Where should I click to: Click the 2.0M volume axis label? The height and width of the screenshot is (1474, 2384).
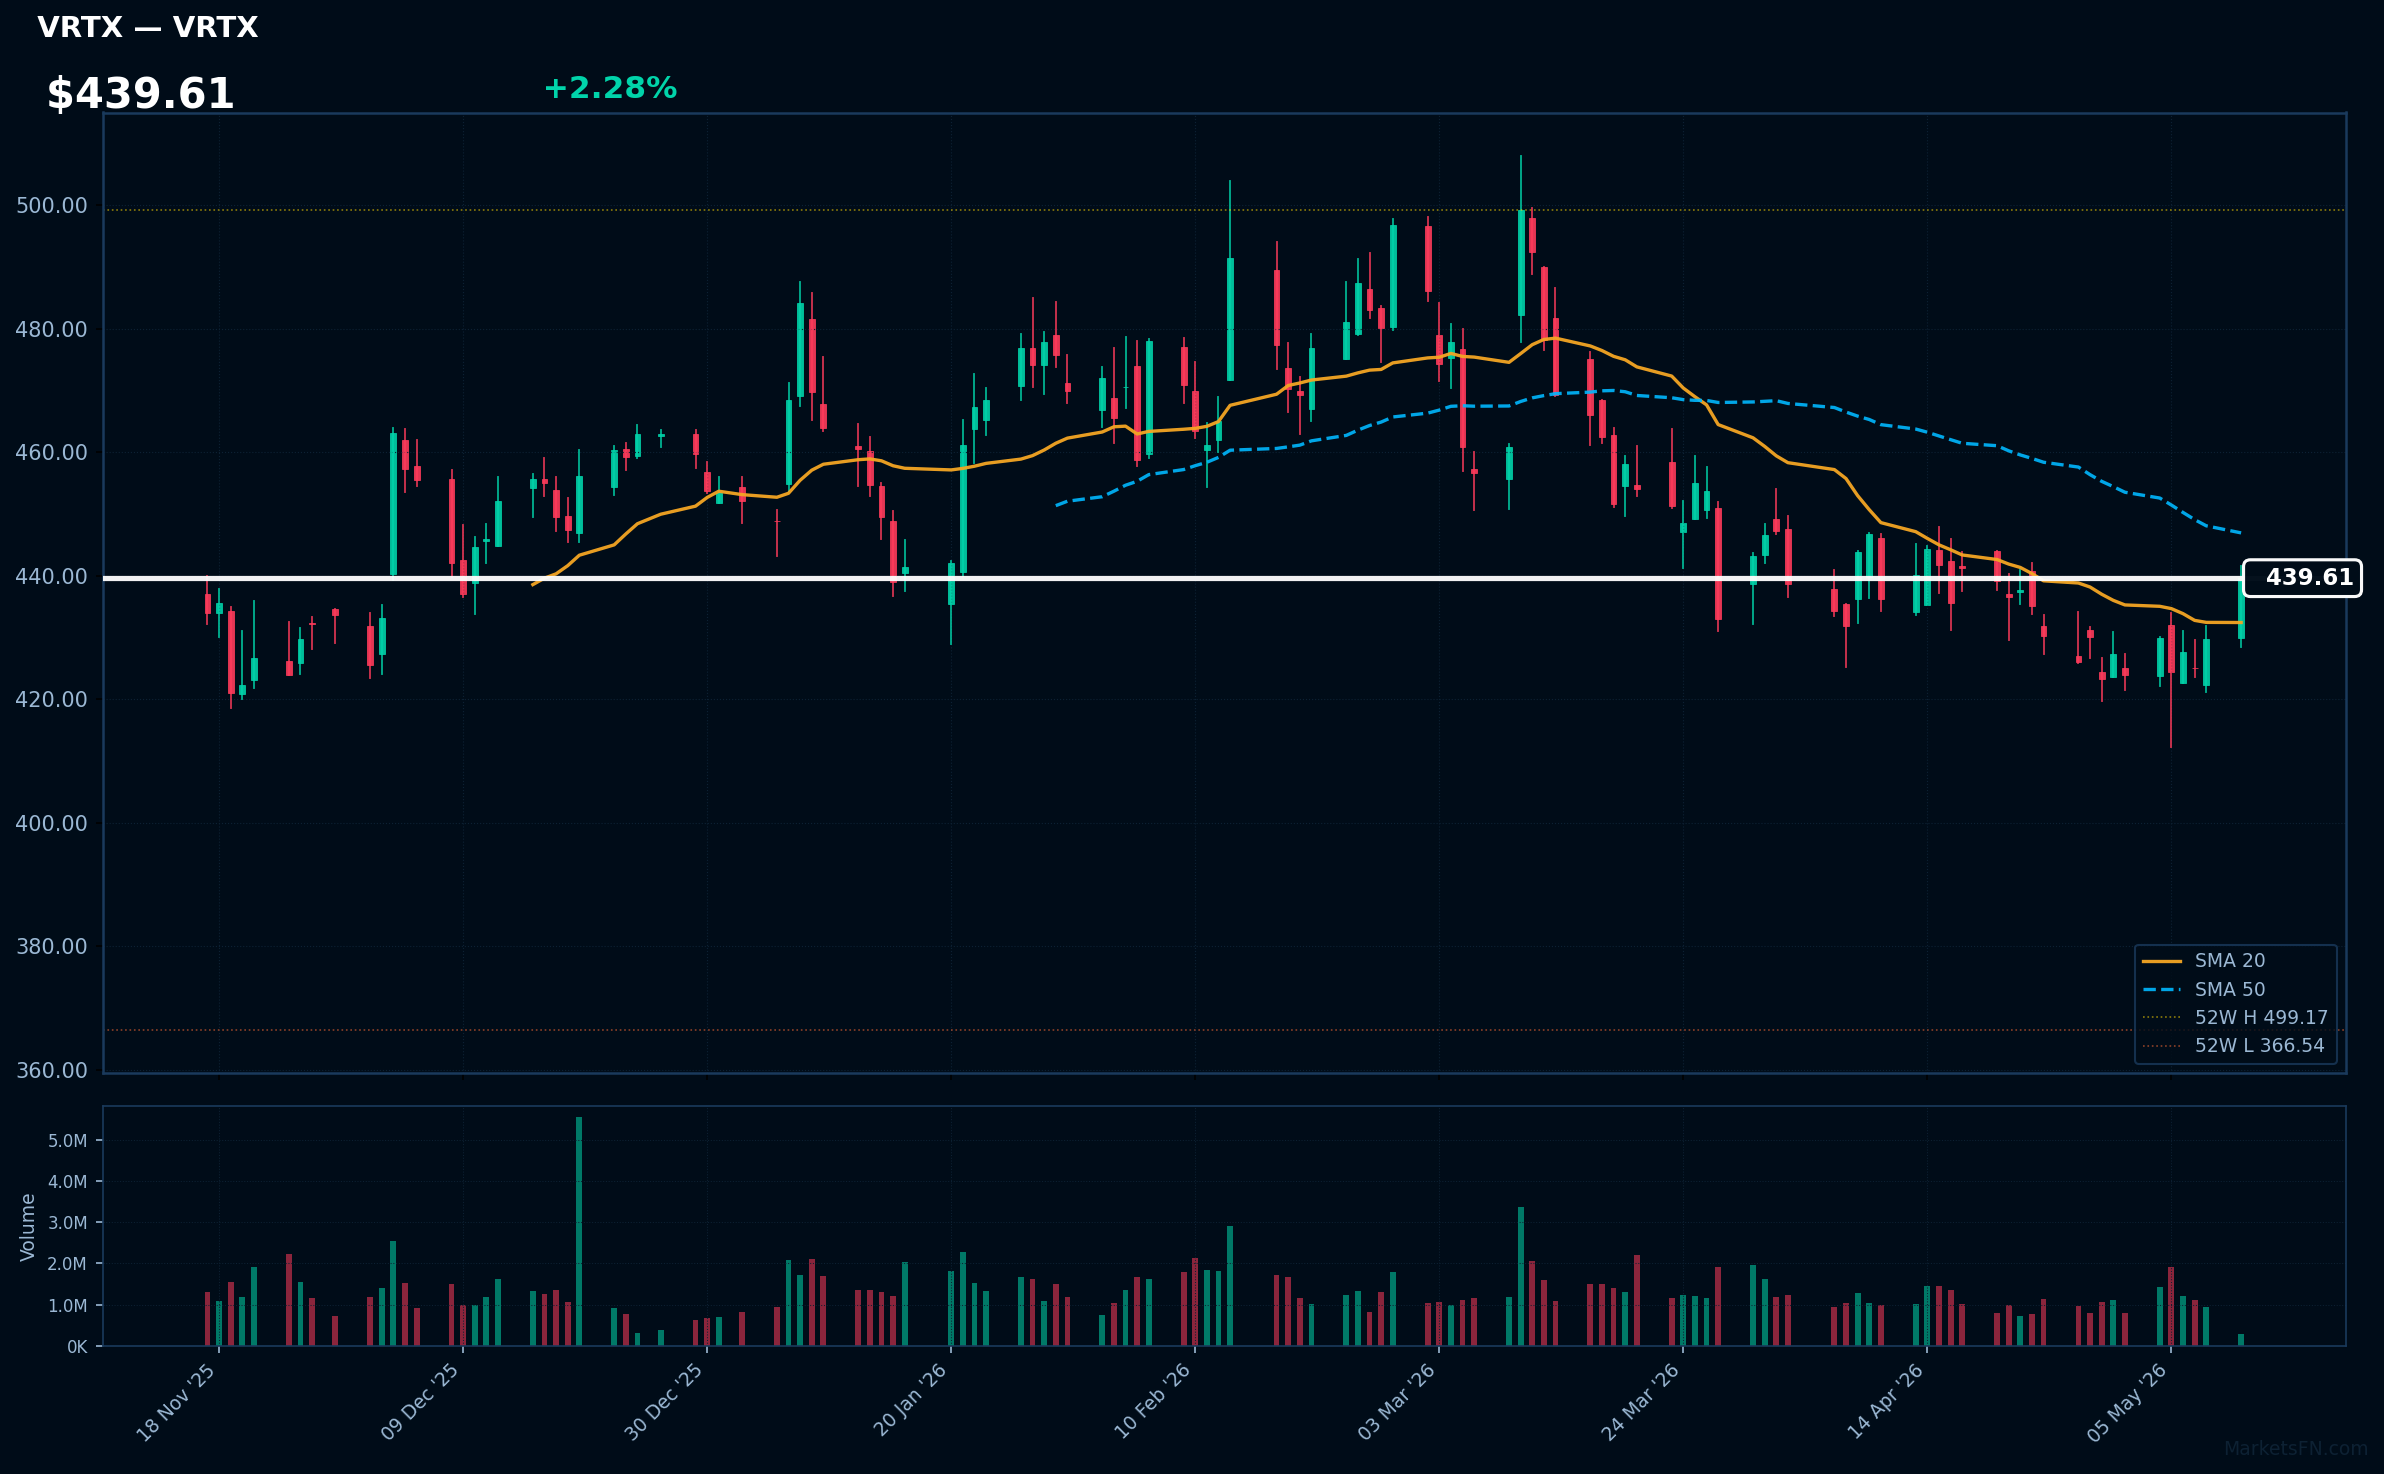[68, 1264]
